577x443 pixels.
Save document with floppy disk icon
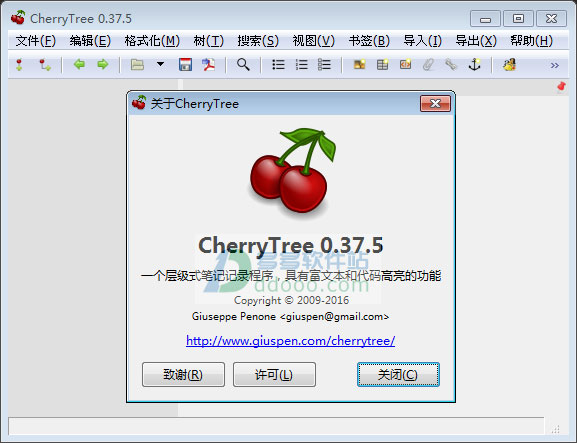185,65
